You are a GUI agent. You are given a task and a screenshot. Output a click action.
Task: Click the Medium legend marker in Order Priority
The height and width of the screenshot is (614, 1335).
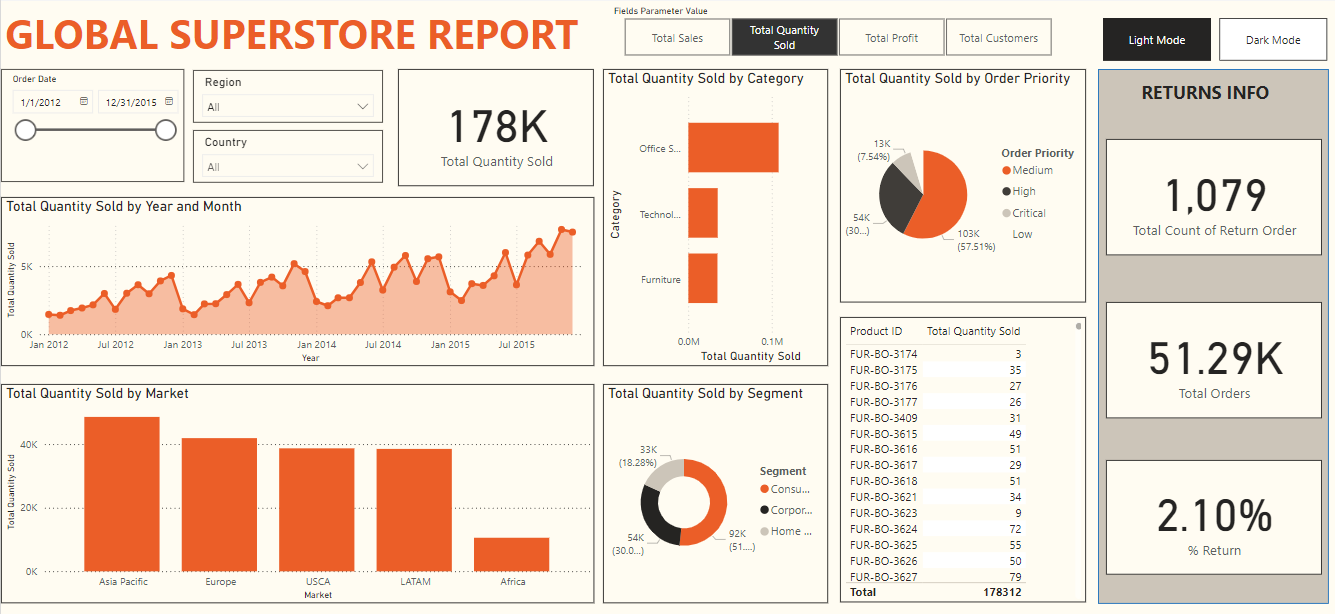[1006, 171]
